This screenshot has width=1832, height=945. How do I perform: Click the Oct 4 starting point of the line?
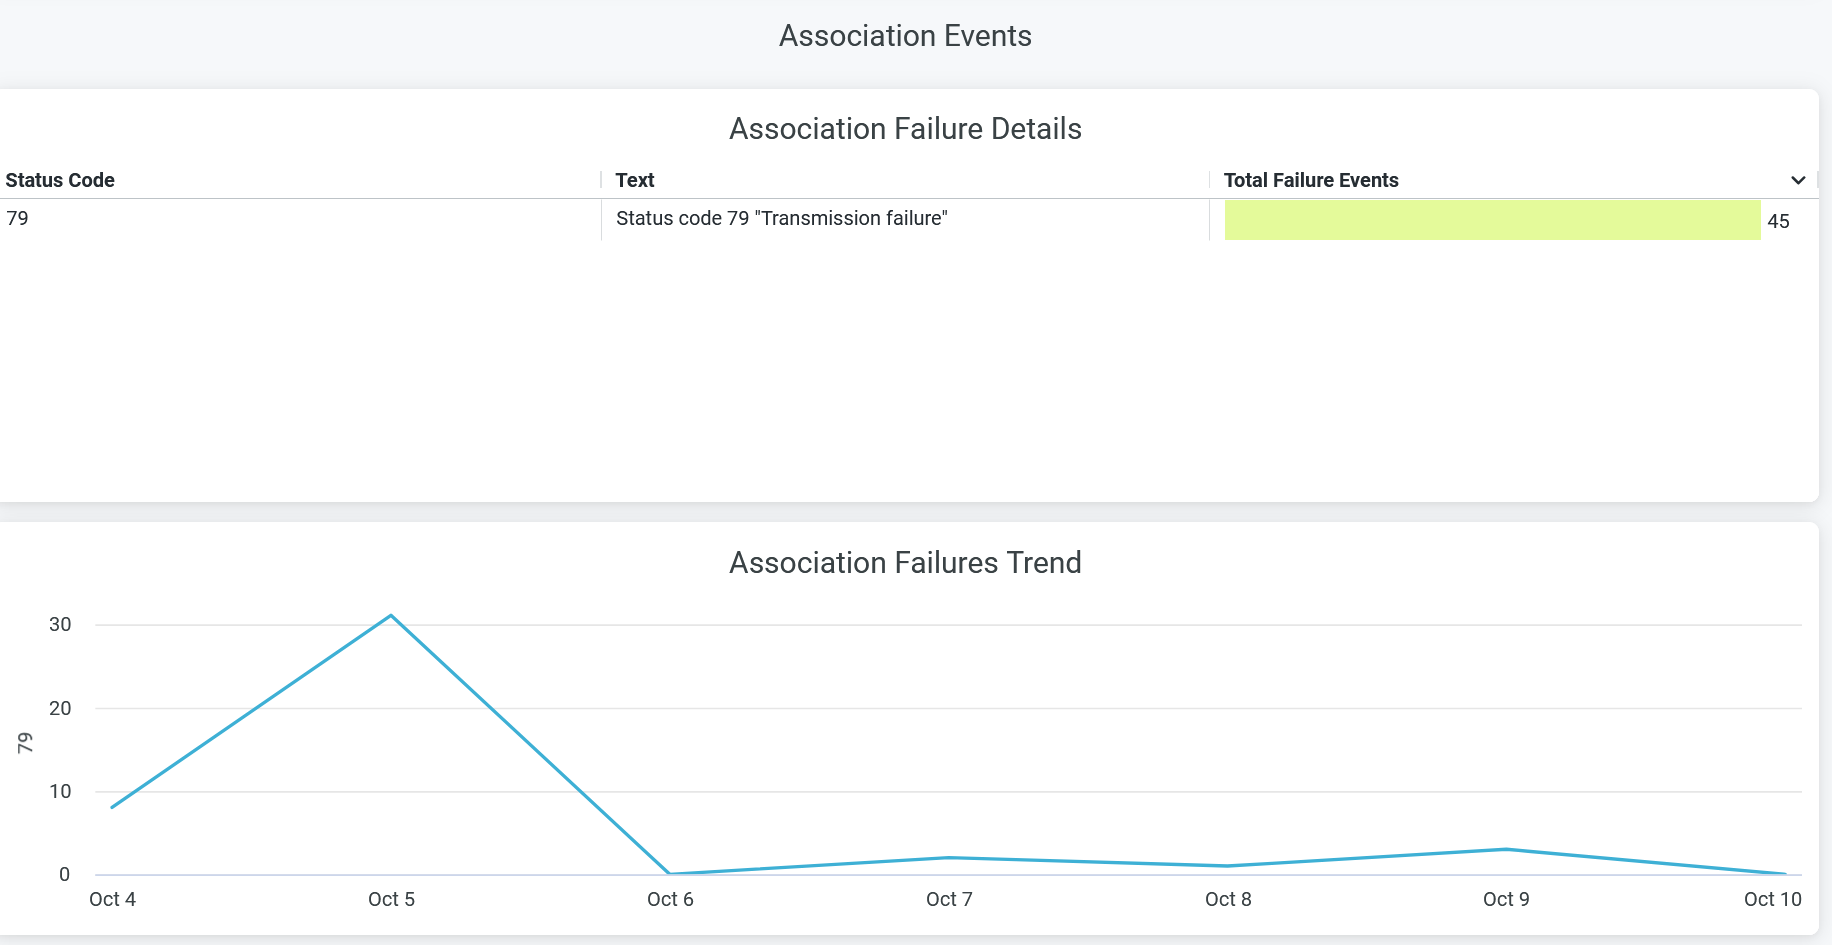(x=112, y=807)
